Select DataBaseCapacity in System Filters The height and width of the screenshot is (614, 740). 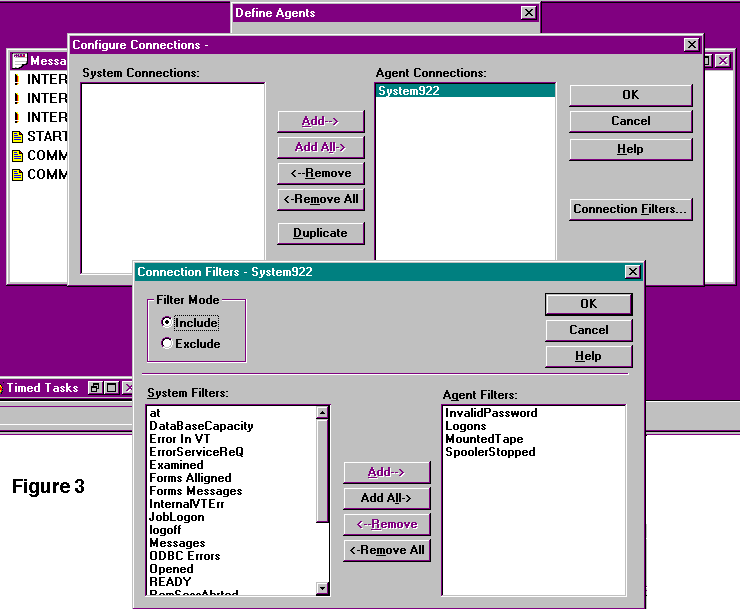[x=201, y=426]
